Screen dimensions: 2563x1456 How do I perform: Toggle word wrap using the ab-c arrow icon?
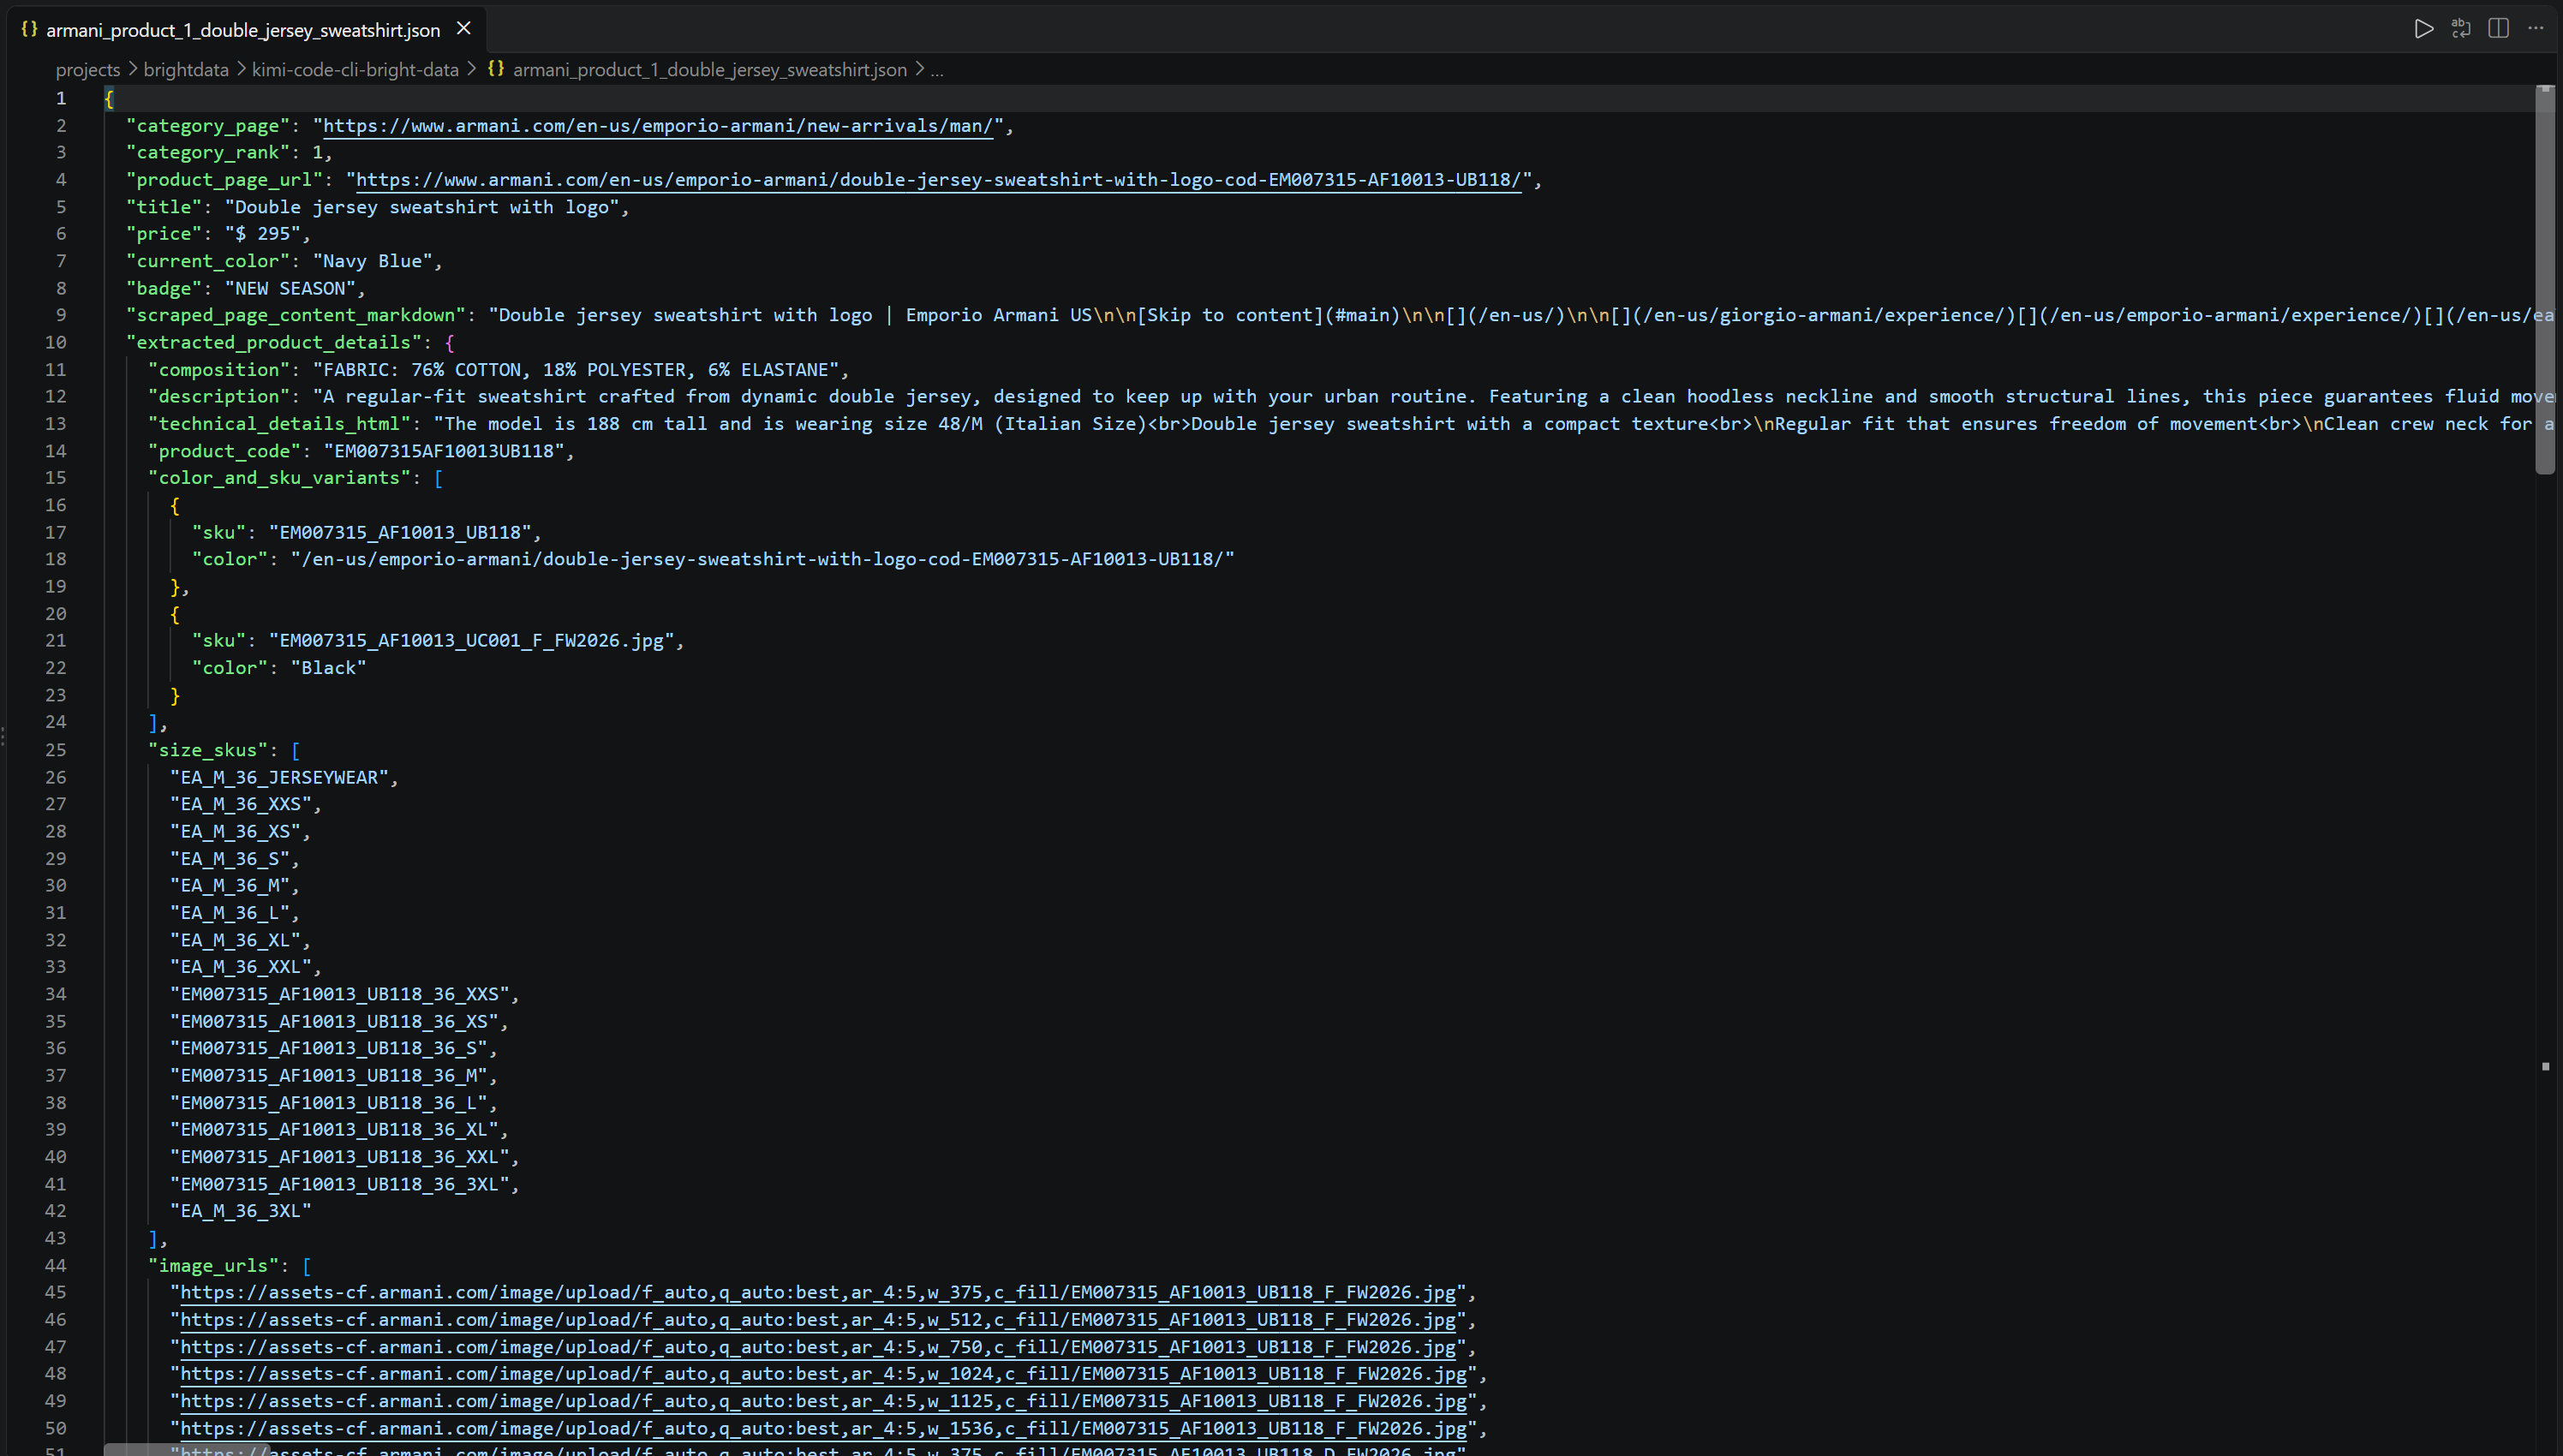coord(2460,29)
